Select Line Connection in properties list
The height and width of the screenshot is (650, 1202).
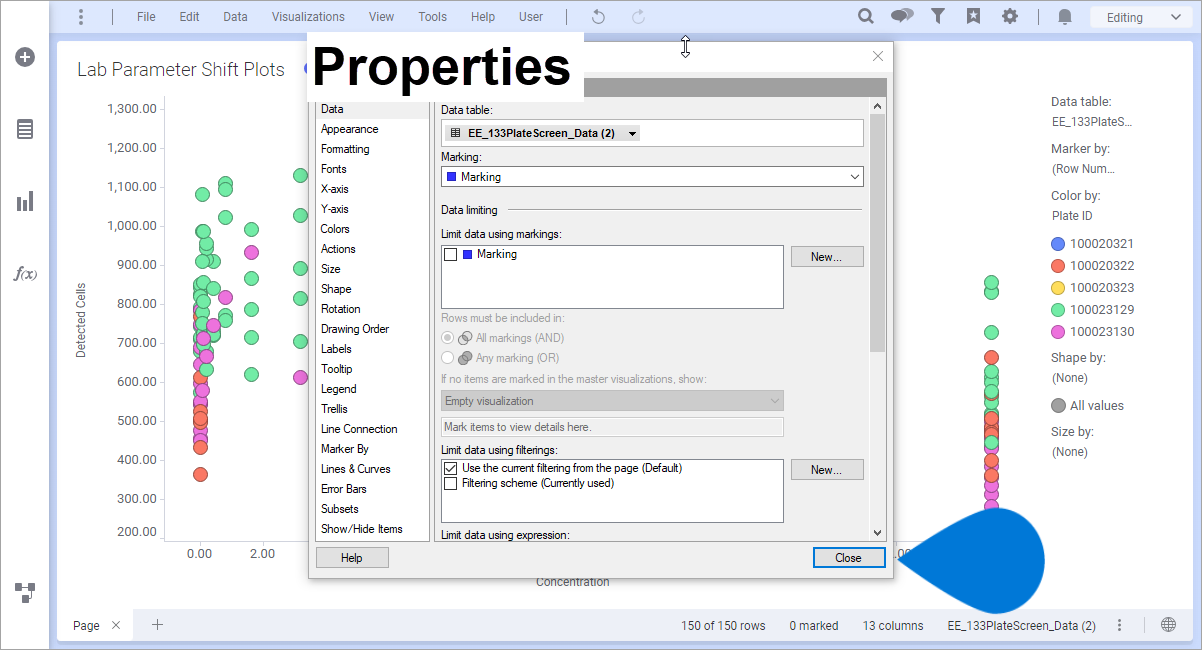[359, 429]
